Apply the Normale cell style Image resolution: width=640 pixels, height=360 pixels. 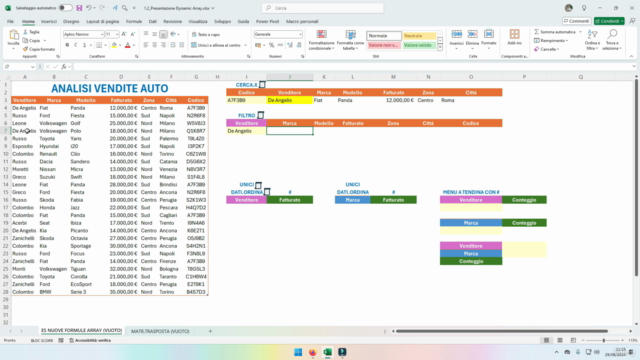[x=384, y=36]
